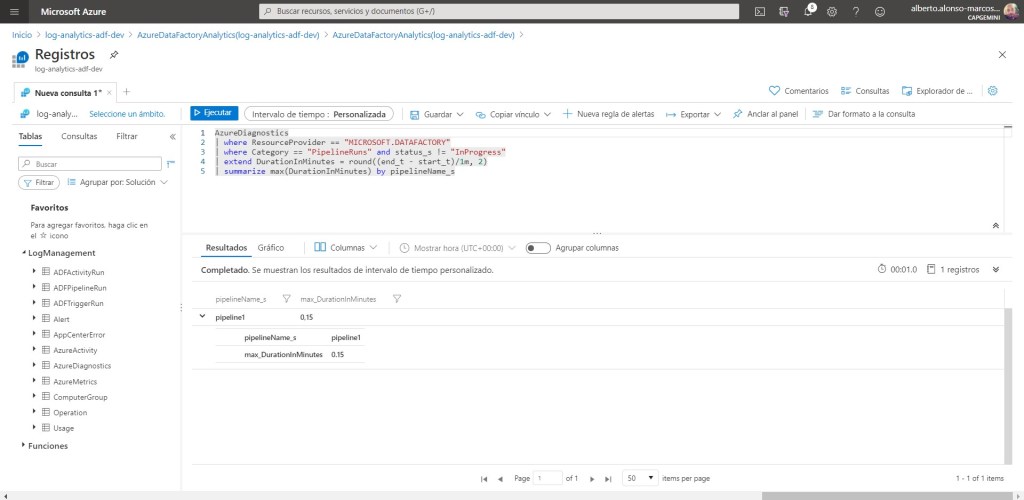Open the portal settings gear icon
The width and height of the screenshot is (1024, 500).
click(x=830, y=11)
